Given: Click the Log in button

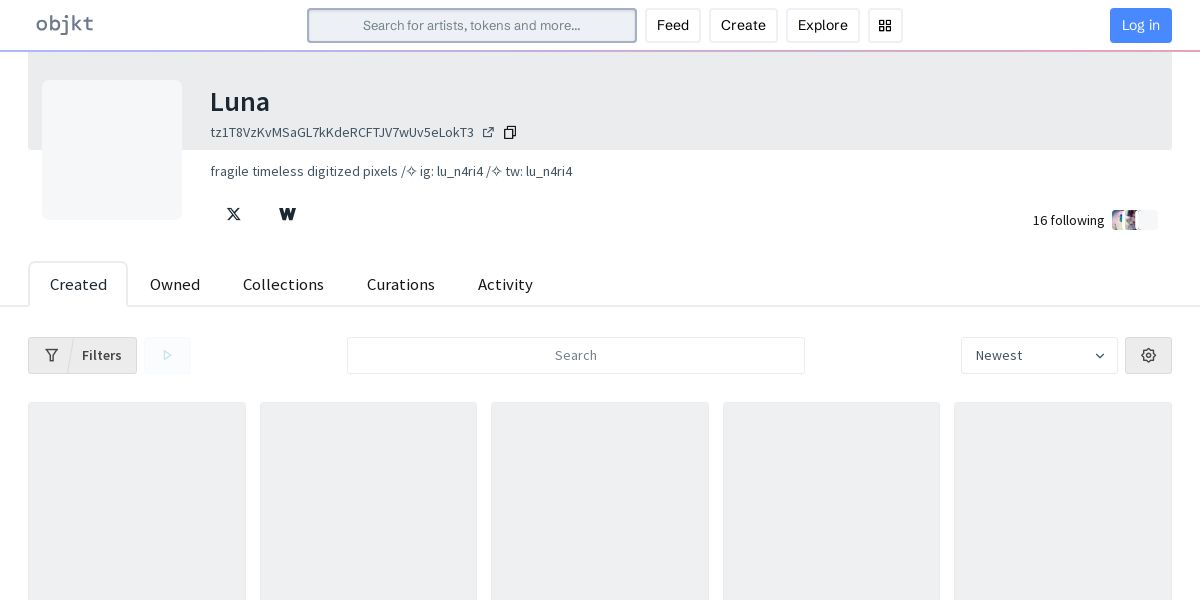Looking at the screenshot, I should [1141, 26].
